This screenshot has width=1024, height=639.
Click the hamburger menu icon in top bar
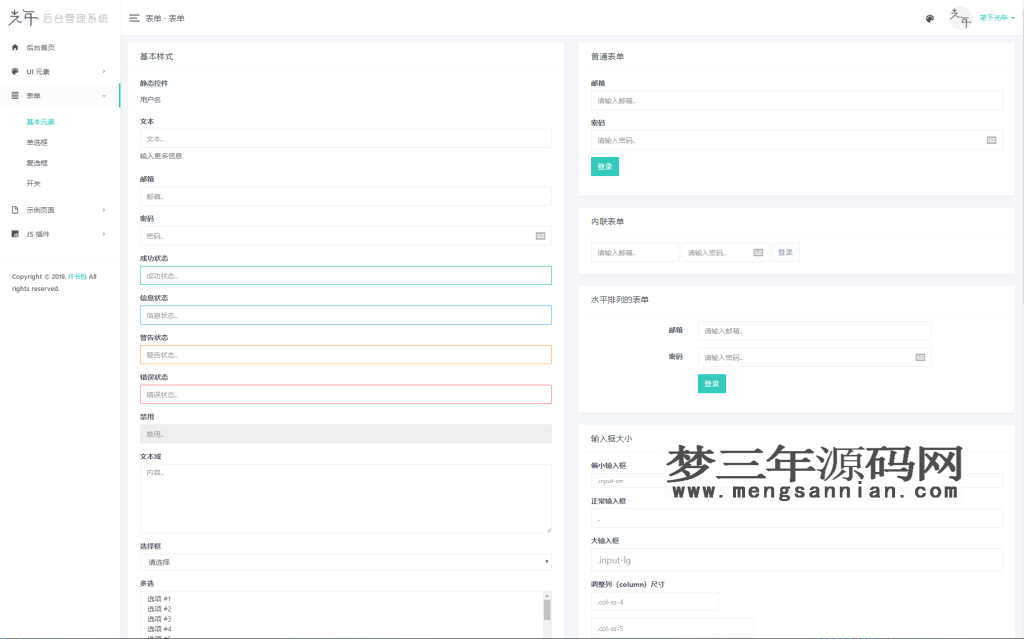133,17
